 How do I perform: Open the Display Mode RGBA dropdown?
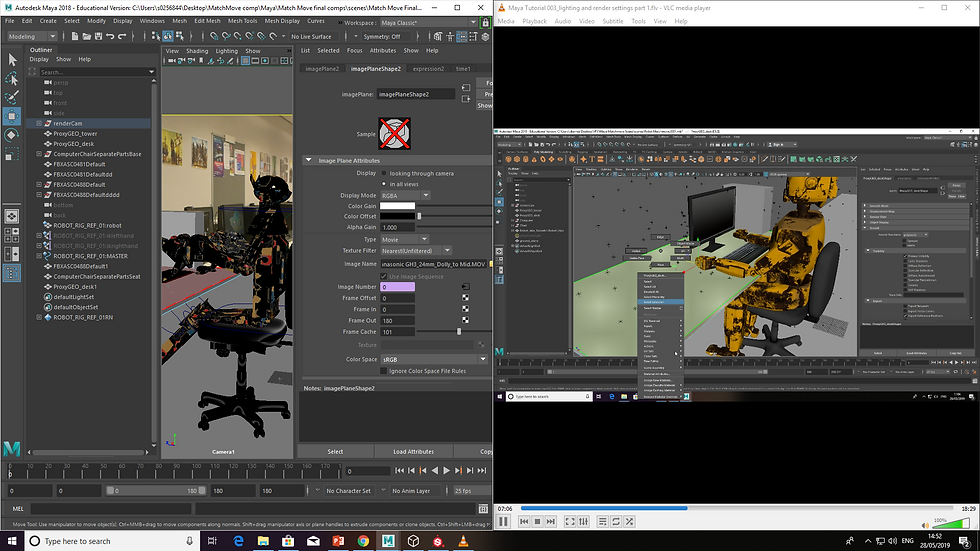click(405, 195)
